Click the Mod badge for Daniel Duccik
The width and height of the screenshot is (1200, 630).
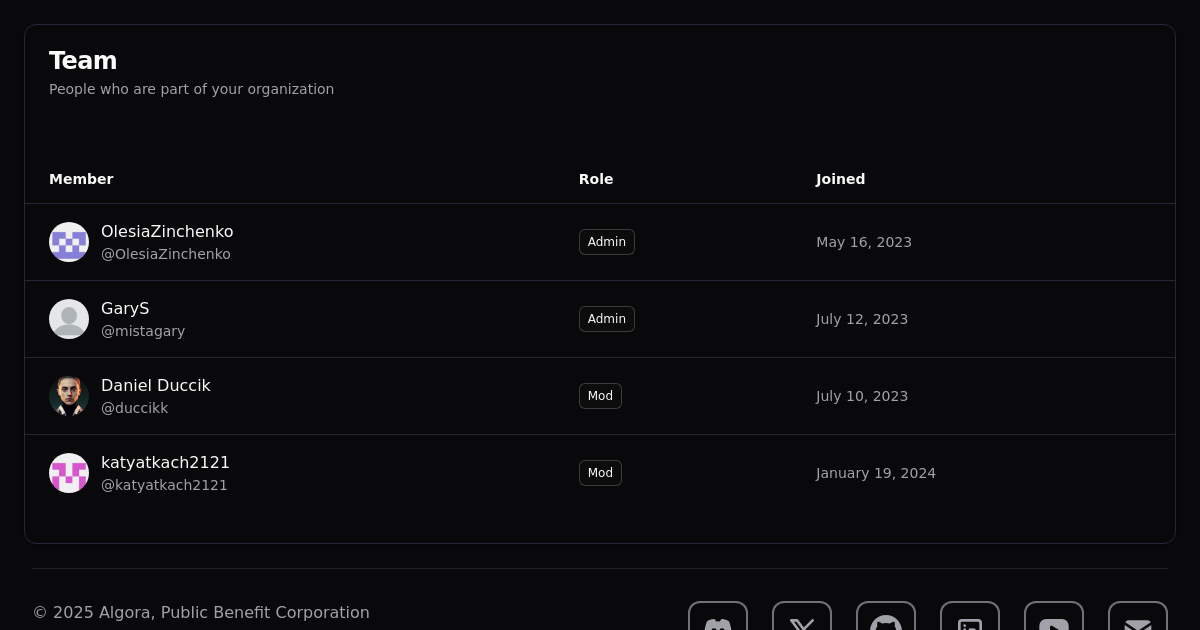(x=600, y=396)
